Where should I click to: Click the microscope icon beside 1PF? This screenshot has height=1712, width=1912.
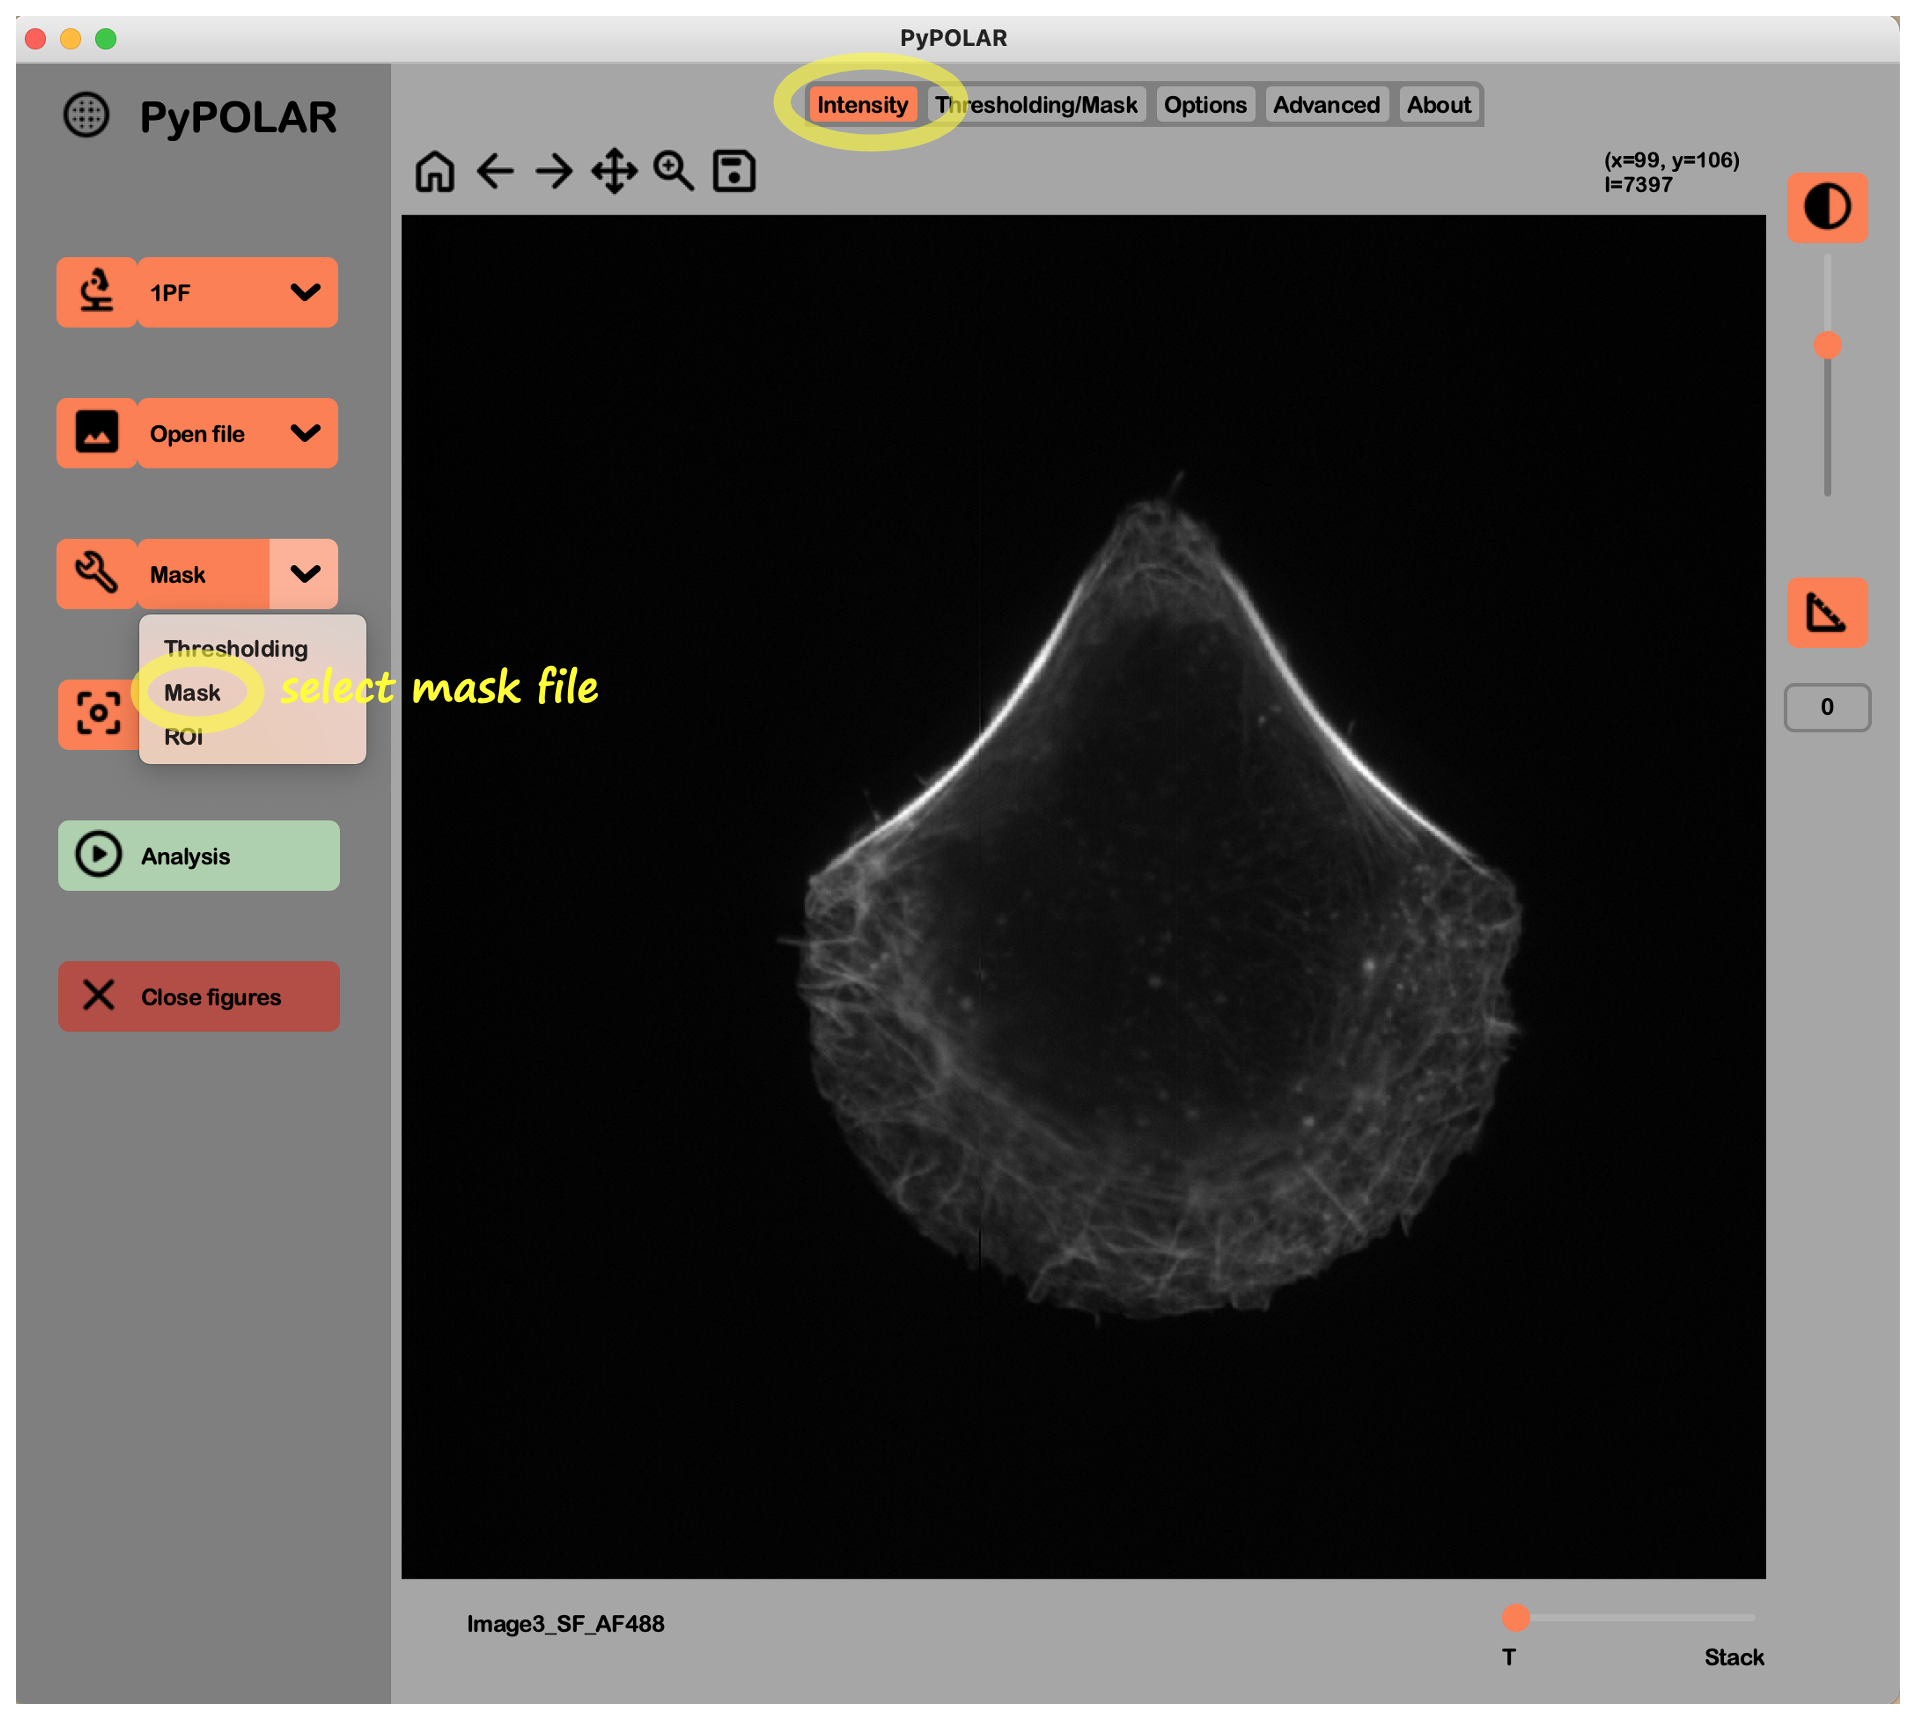point(97,291)
